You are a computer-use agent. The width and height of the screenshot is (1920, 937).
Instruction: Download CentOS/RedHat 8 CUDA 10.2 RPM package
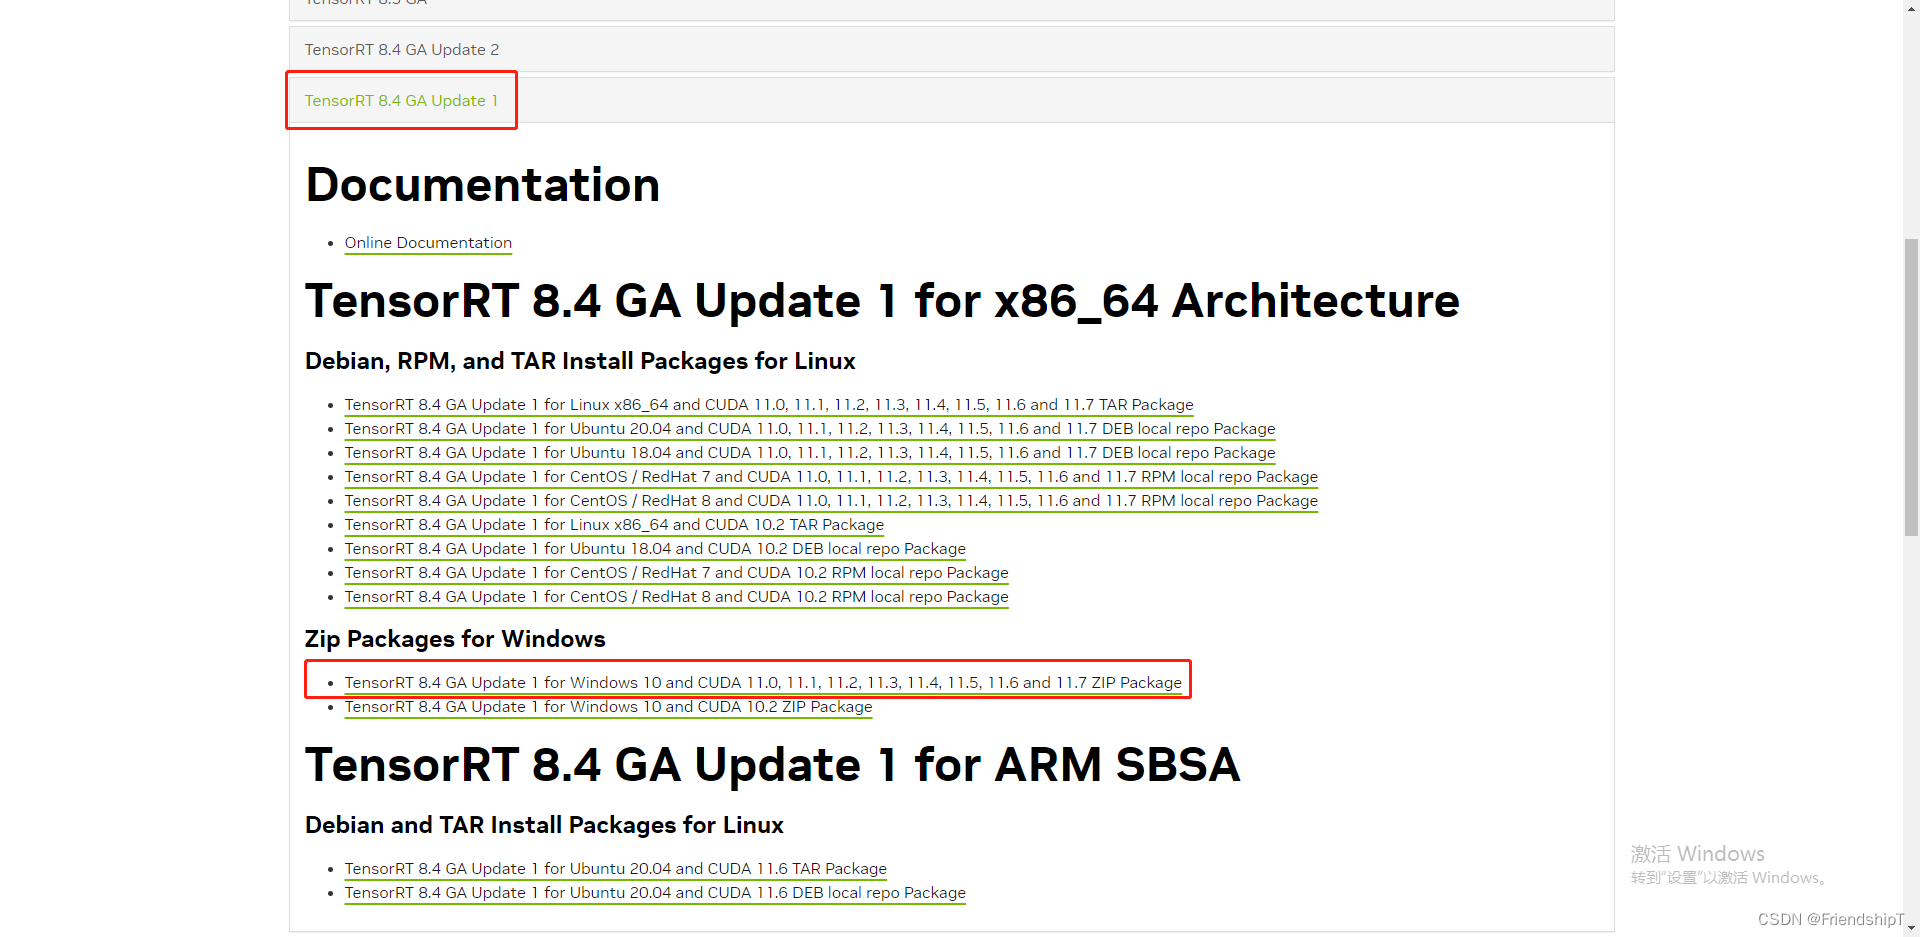pos(676,597)
